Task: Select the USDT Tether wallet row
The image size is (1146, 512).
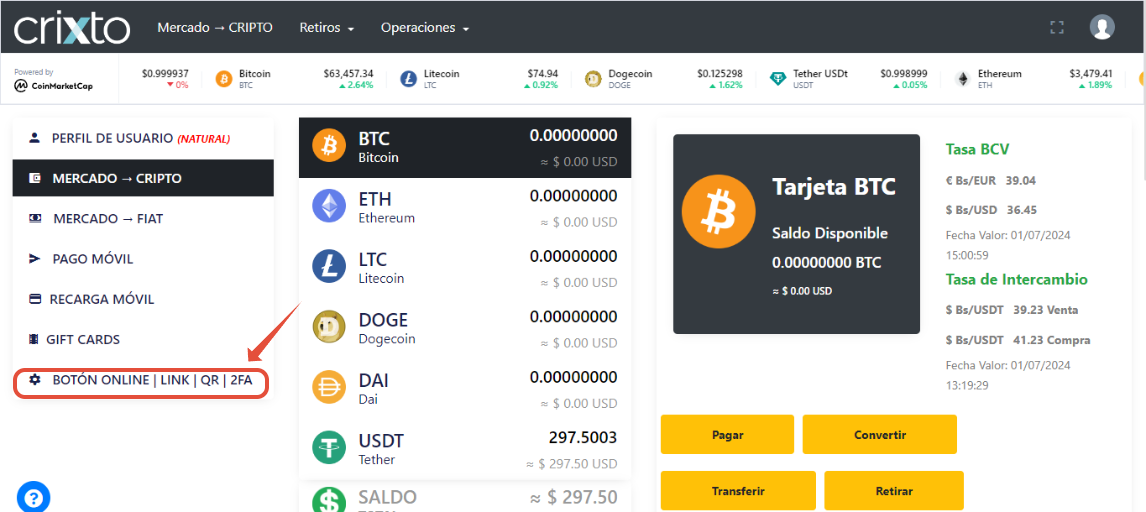Action: tap(465, 450)
